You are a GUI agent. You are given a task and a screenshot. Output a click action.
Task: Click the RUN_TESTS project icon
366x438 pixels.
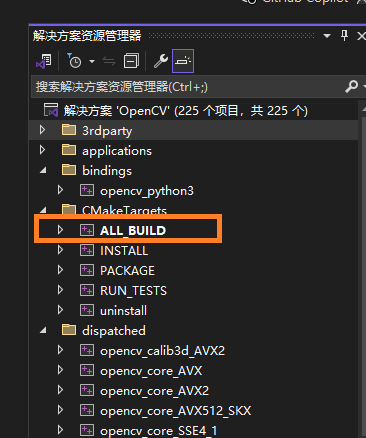tap(87, 290)
